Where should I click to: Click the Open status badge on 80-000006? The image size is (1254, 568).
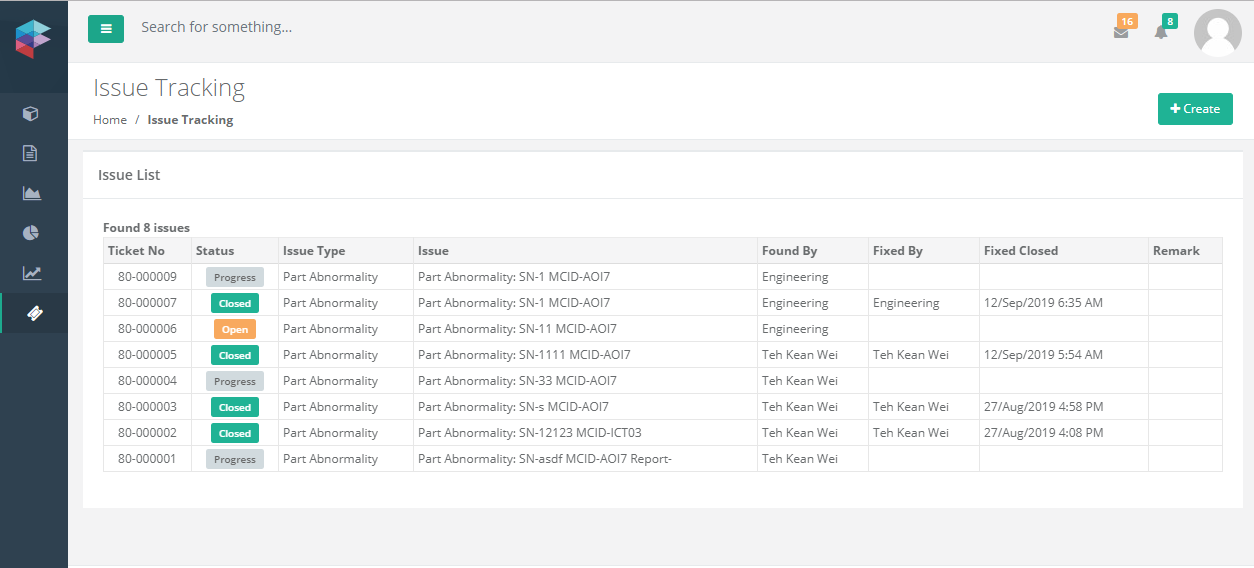235,329
